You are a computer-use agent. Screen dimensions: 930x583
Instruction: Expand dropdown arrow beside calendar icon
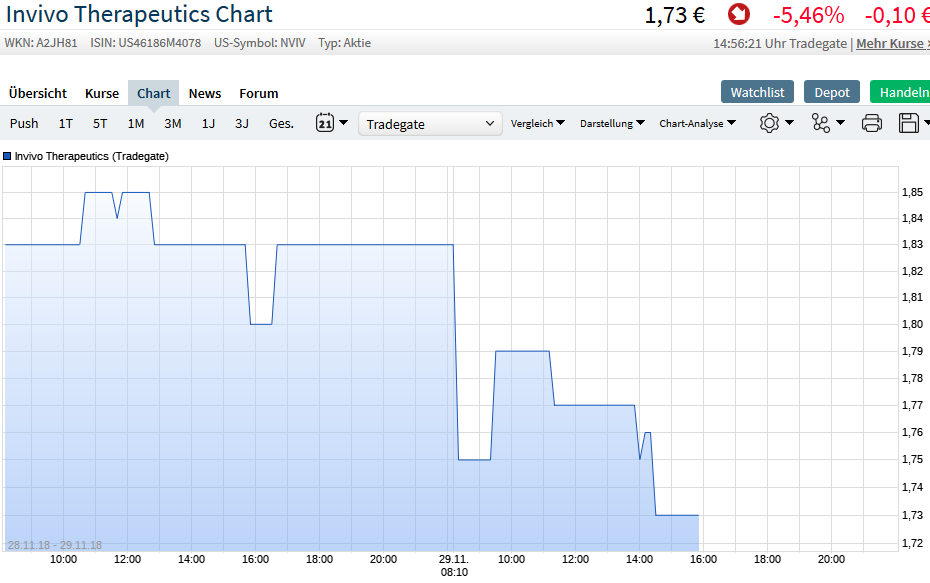343,123
